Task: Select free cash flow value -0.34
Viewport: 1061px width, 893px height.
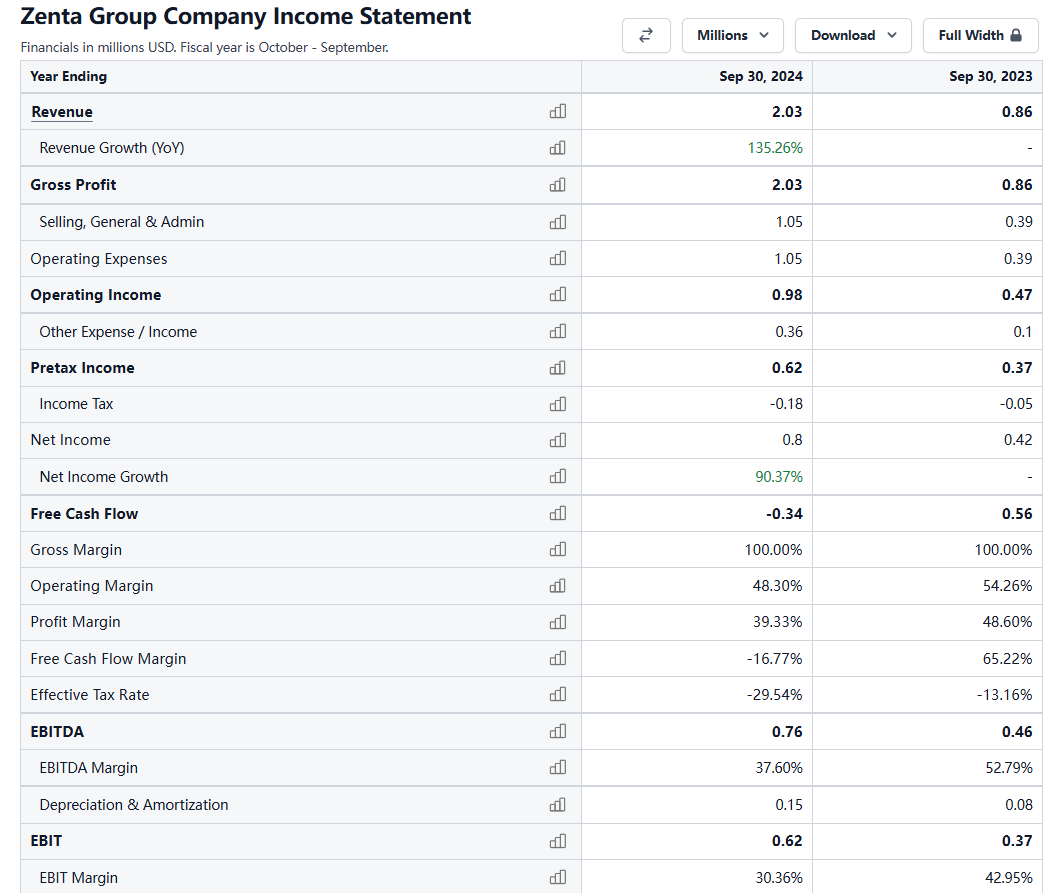Action: coord(784,513)
